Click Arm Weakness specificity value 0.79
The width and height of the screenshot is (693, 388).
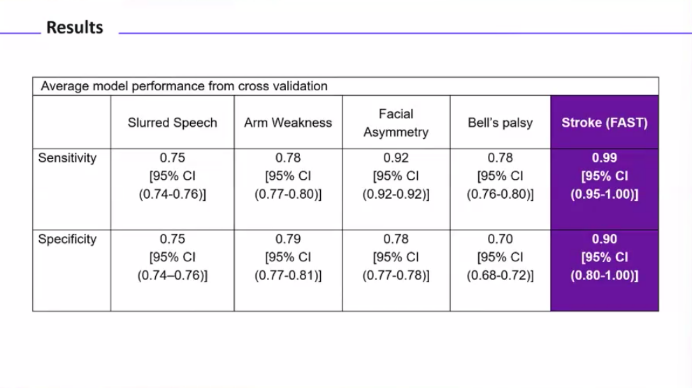click(288, 239)
